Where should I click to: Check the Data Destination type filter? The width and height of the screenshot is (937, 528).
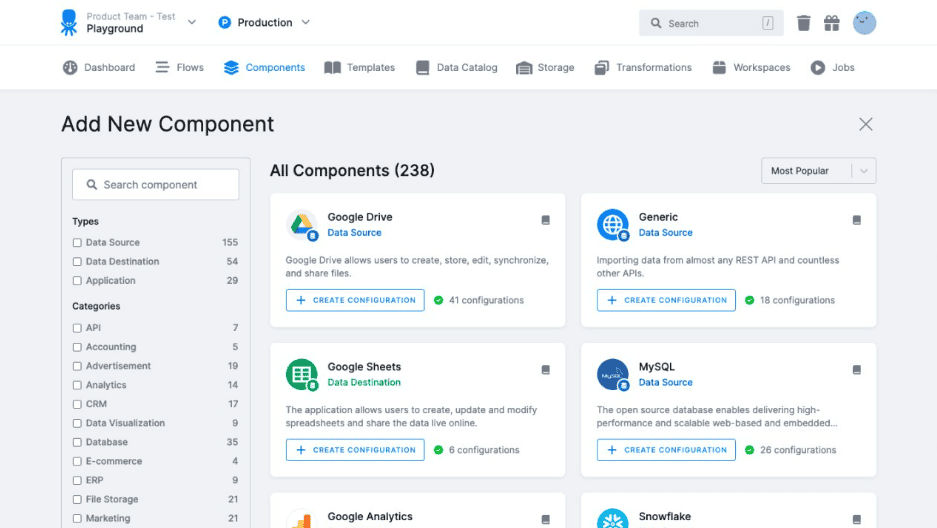(x=77, y=262)
